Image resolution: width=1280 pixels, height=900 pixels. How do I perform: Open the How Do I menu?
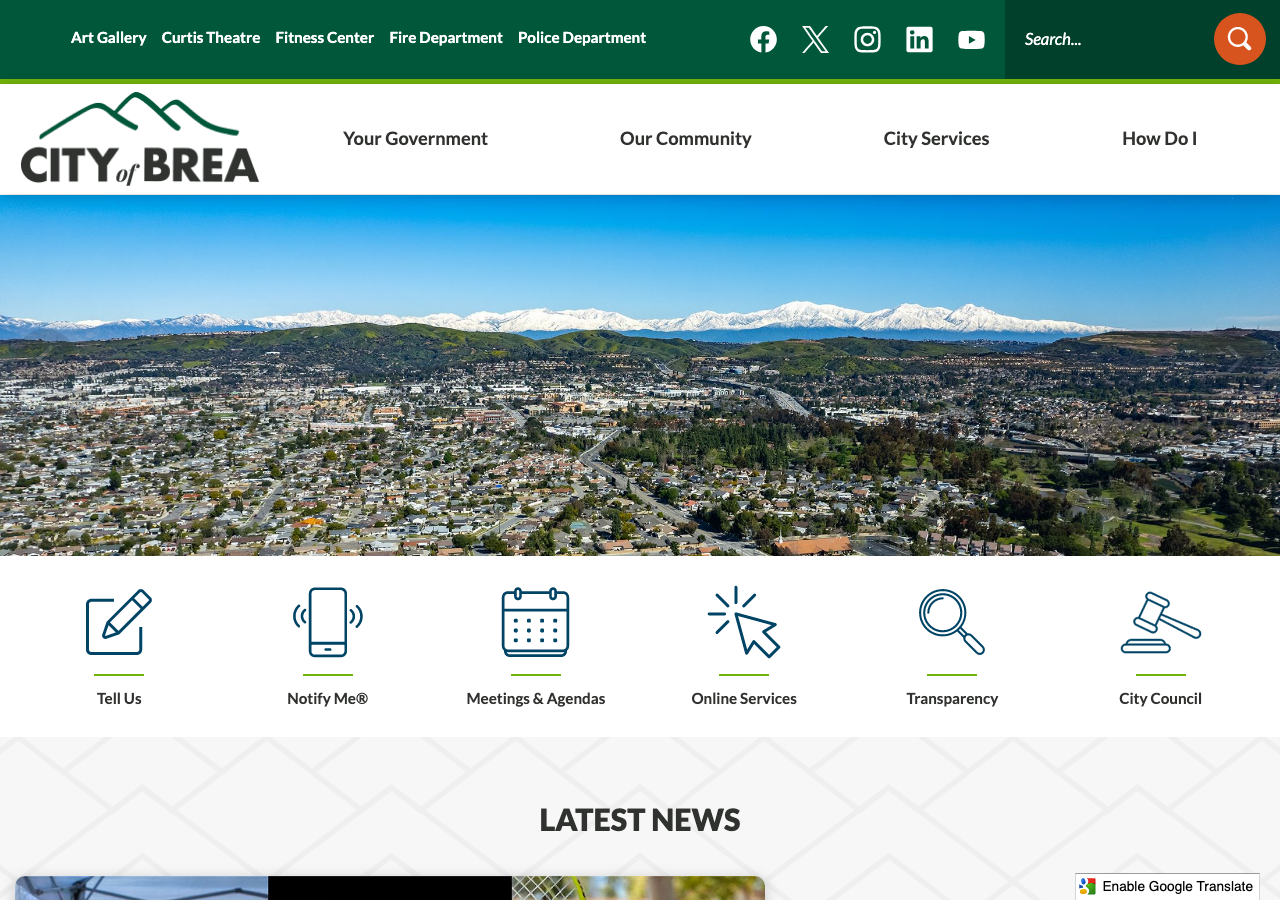pos(1160,139)
